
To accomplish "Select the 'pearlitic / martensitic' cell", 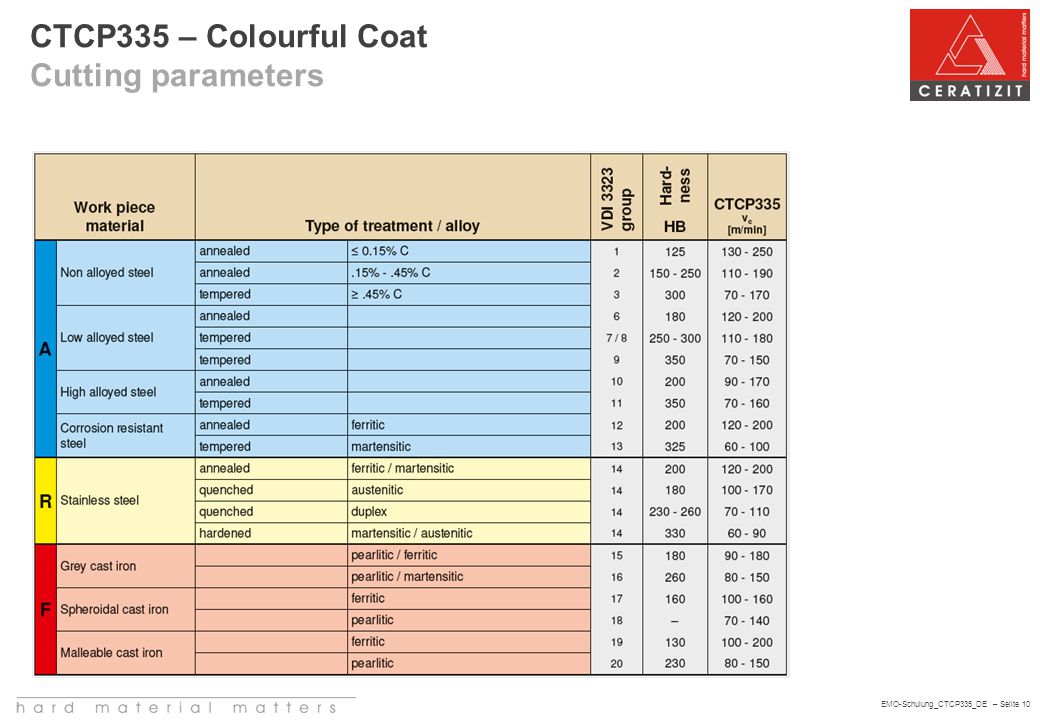I will pyautogui.click(x=468, y=577).
